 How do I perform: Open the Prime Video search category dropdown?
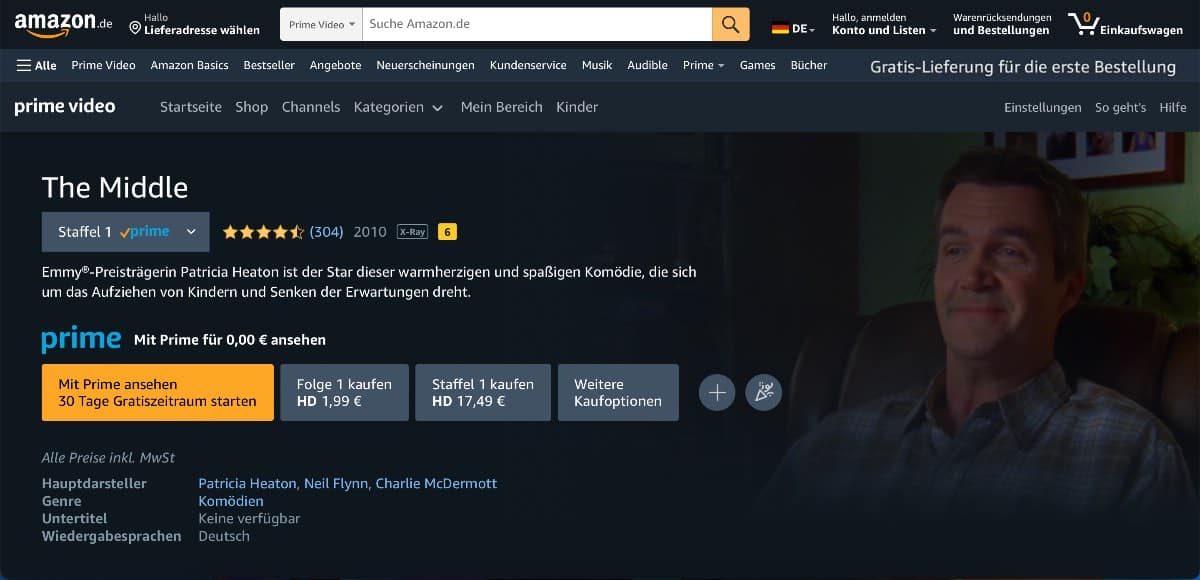click(x=321, y=24)
